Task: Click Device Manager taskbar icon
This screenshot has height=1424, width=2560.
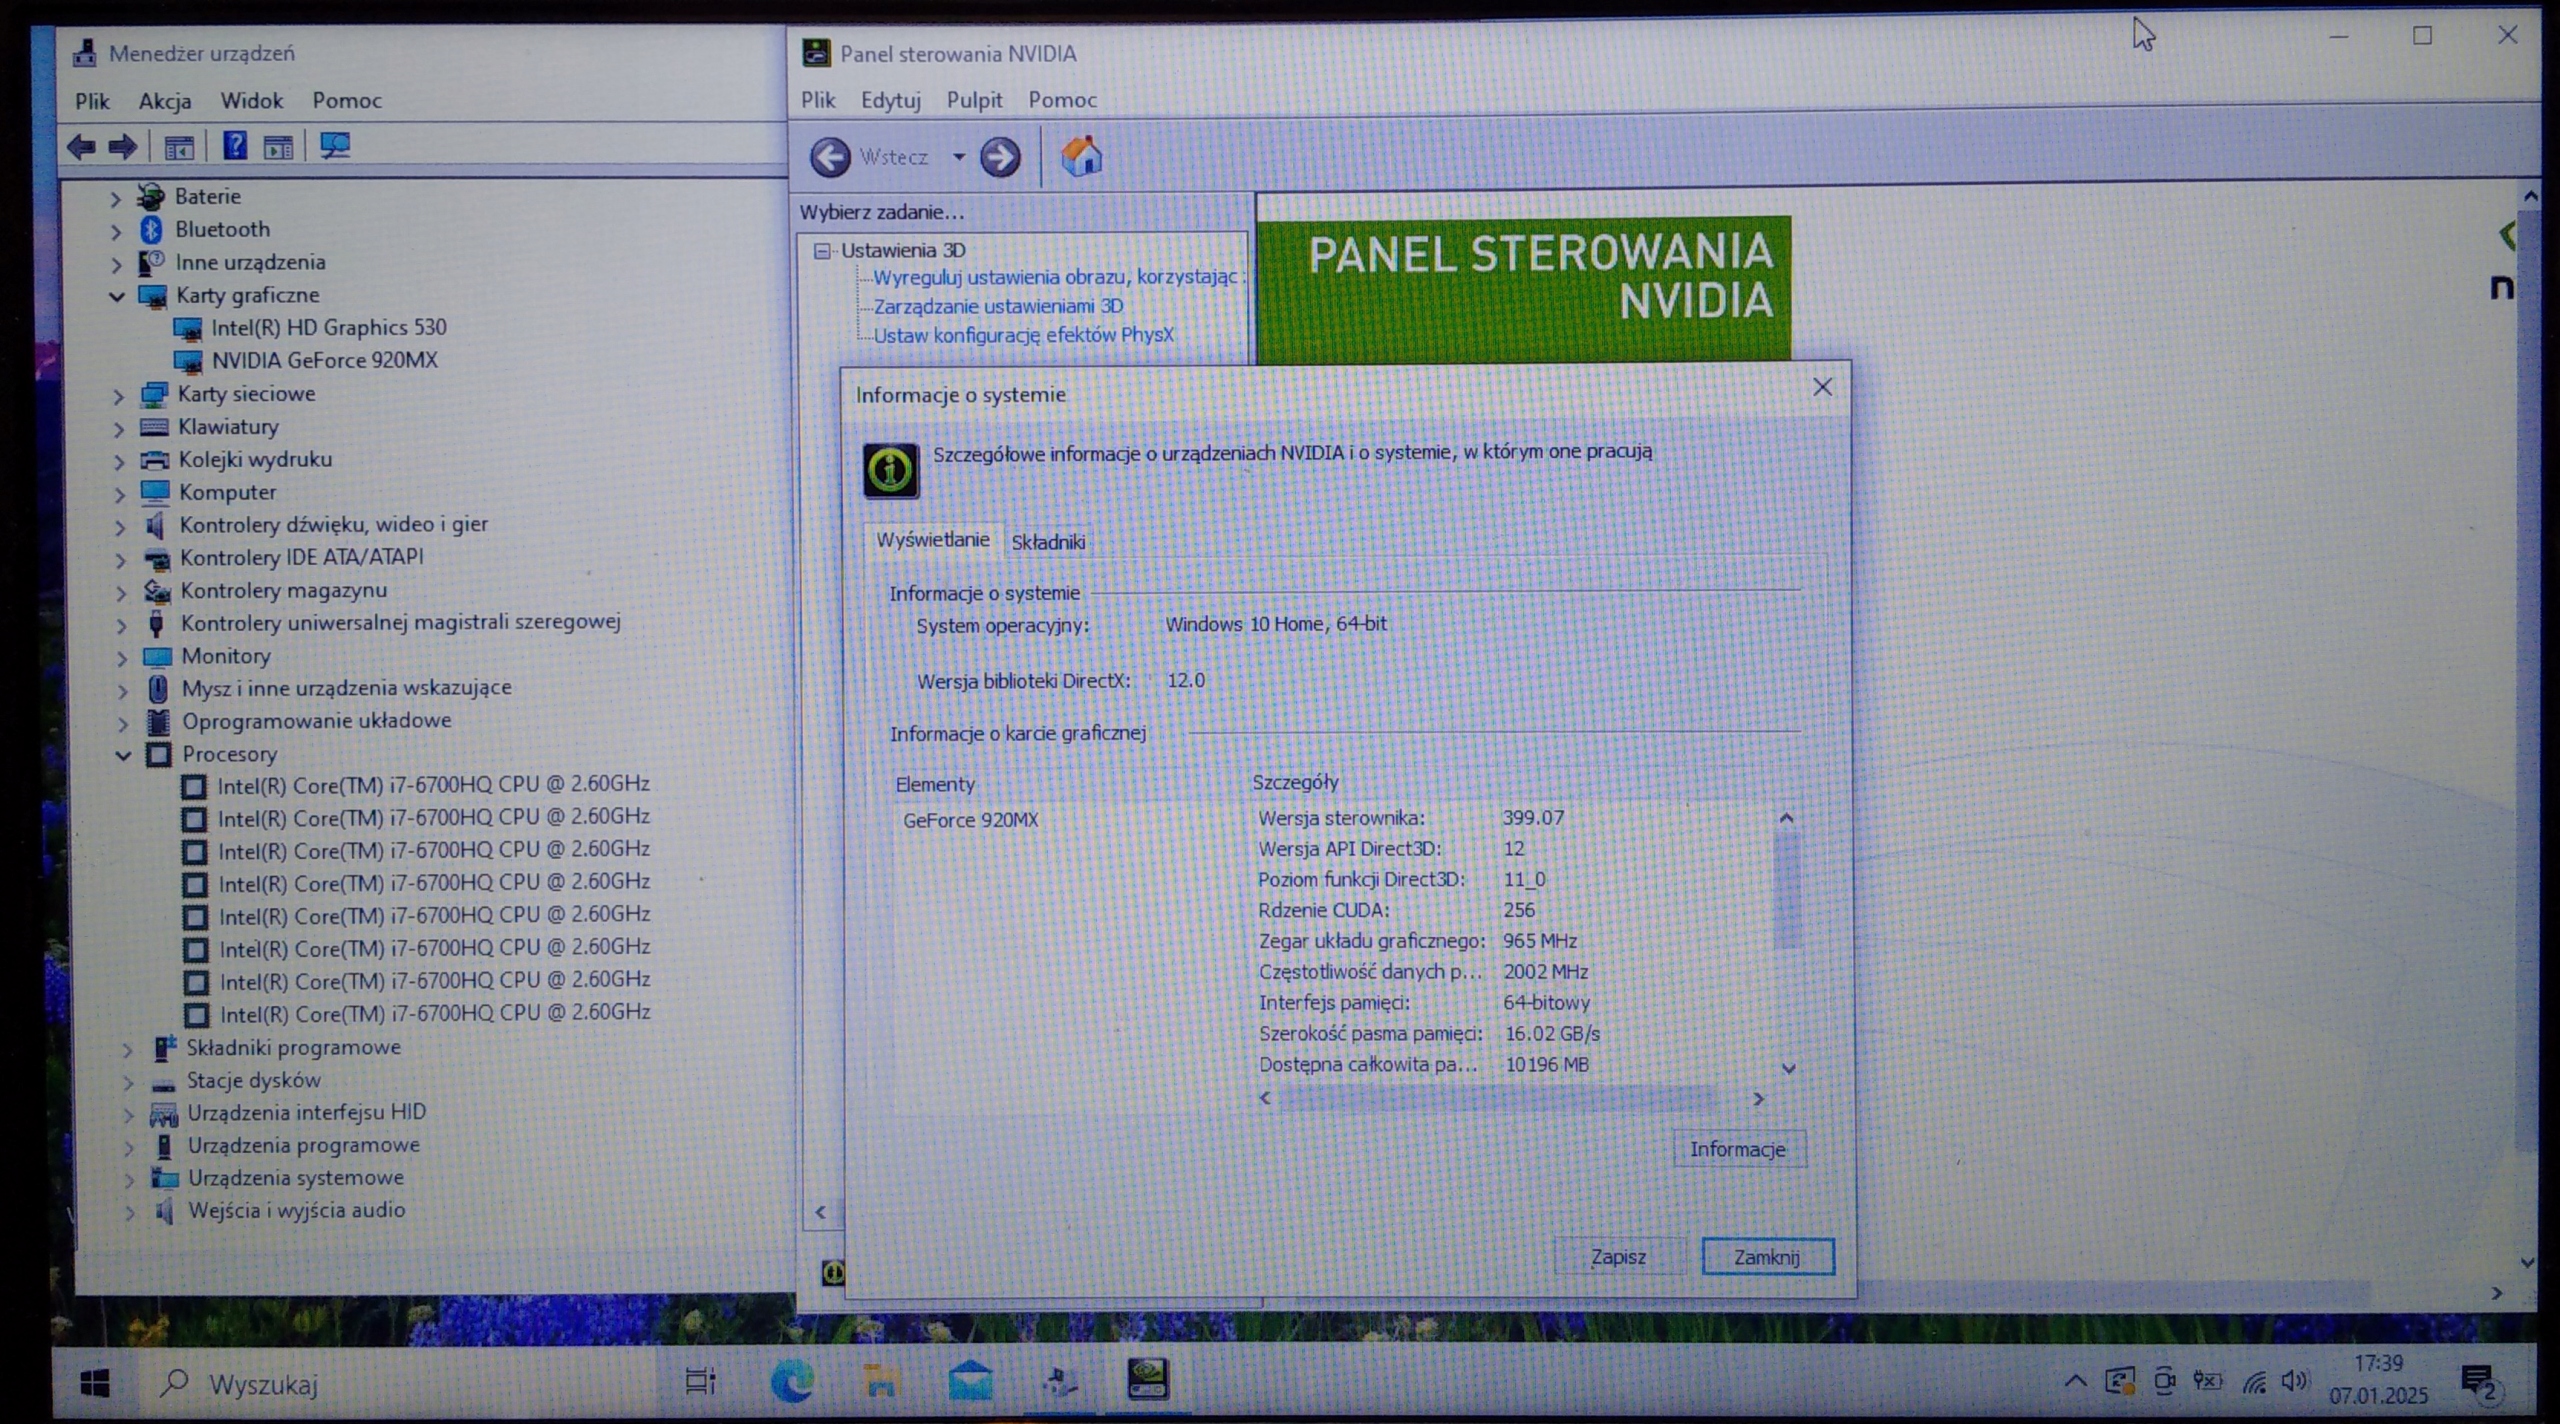Action: coord(1060,1382)
